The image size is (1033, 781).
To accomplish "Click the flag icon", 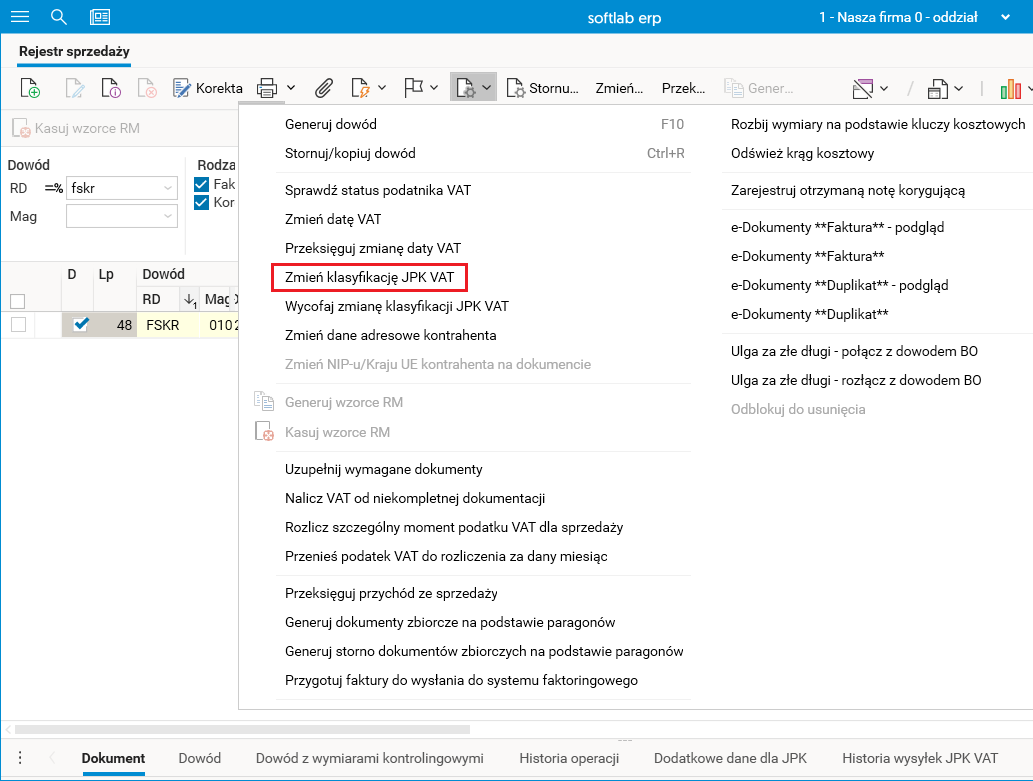I will click(413, 88).
